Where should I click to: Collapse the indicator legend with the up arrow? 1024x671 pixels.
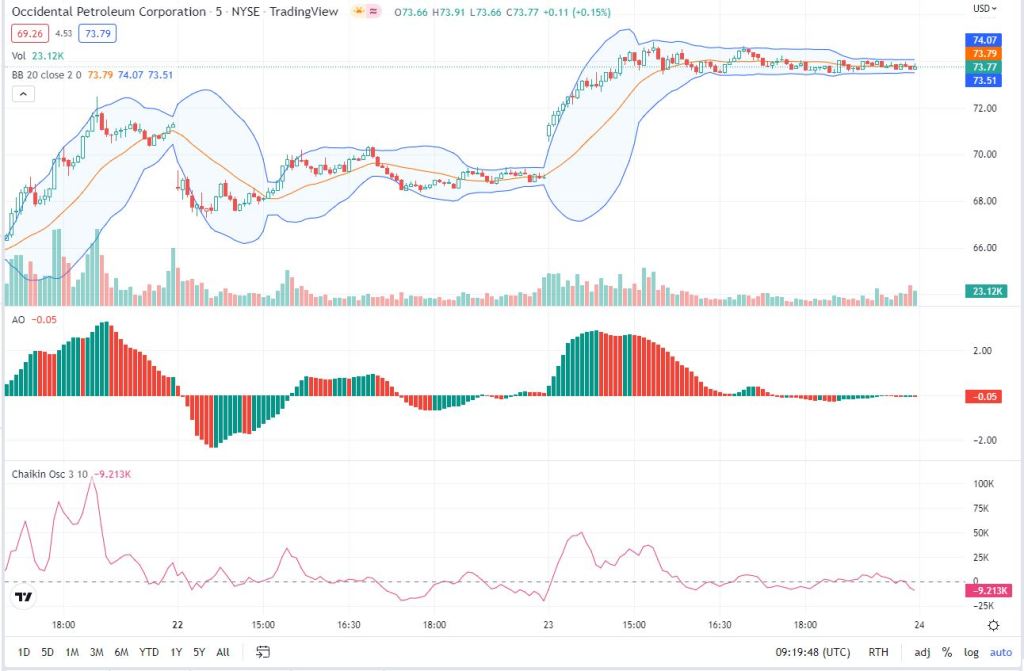click(24, 93)
